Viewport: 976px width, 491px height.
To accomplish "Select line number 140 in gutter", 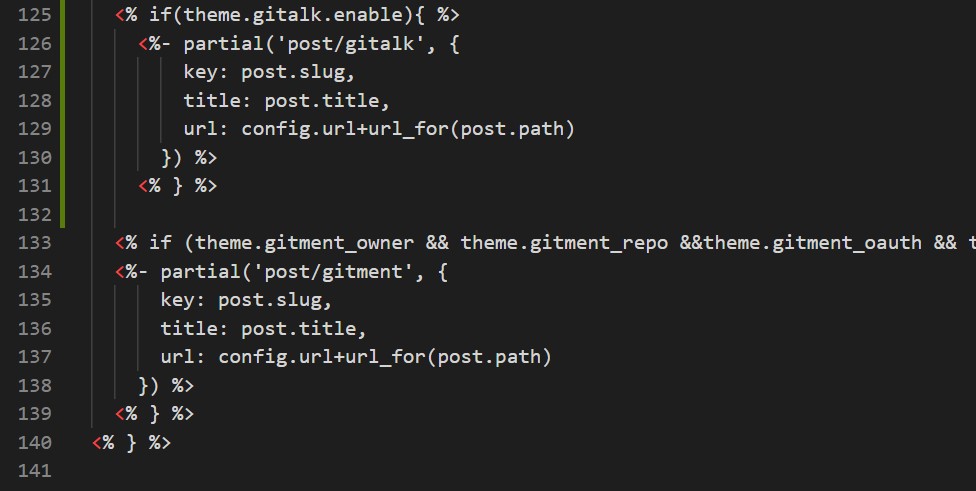I will pos(34,442).
